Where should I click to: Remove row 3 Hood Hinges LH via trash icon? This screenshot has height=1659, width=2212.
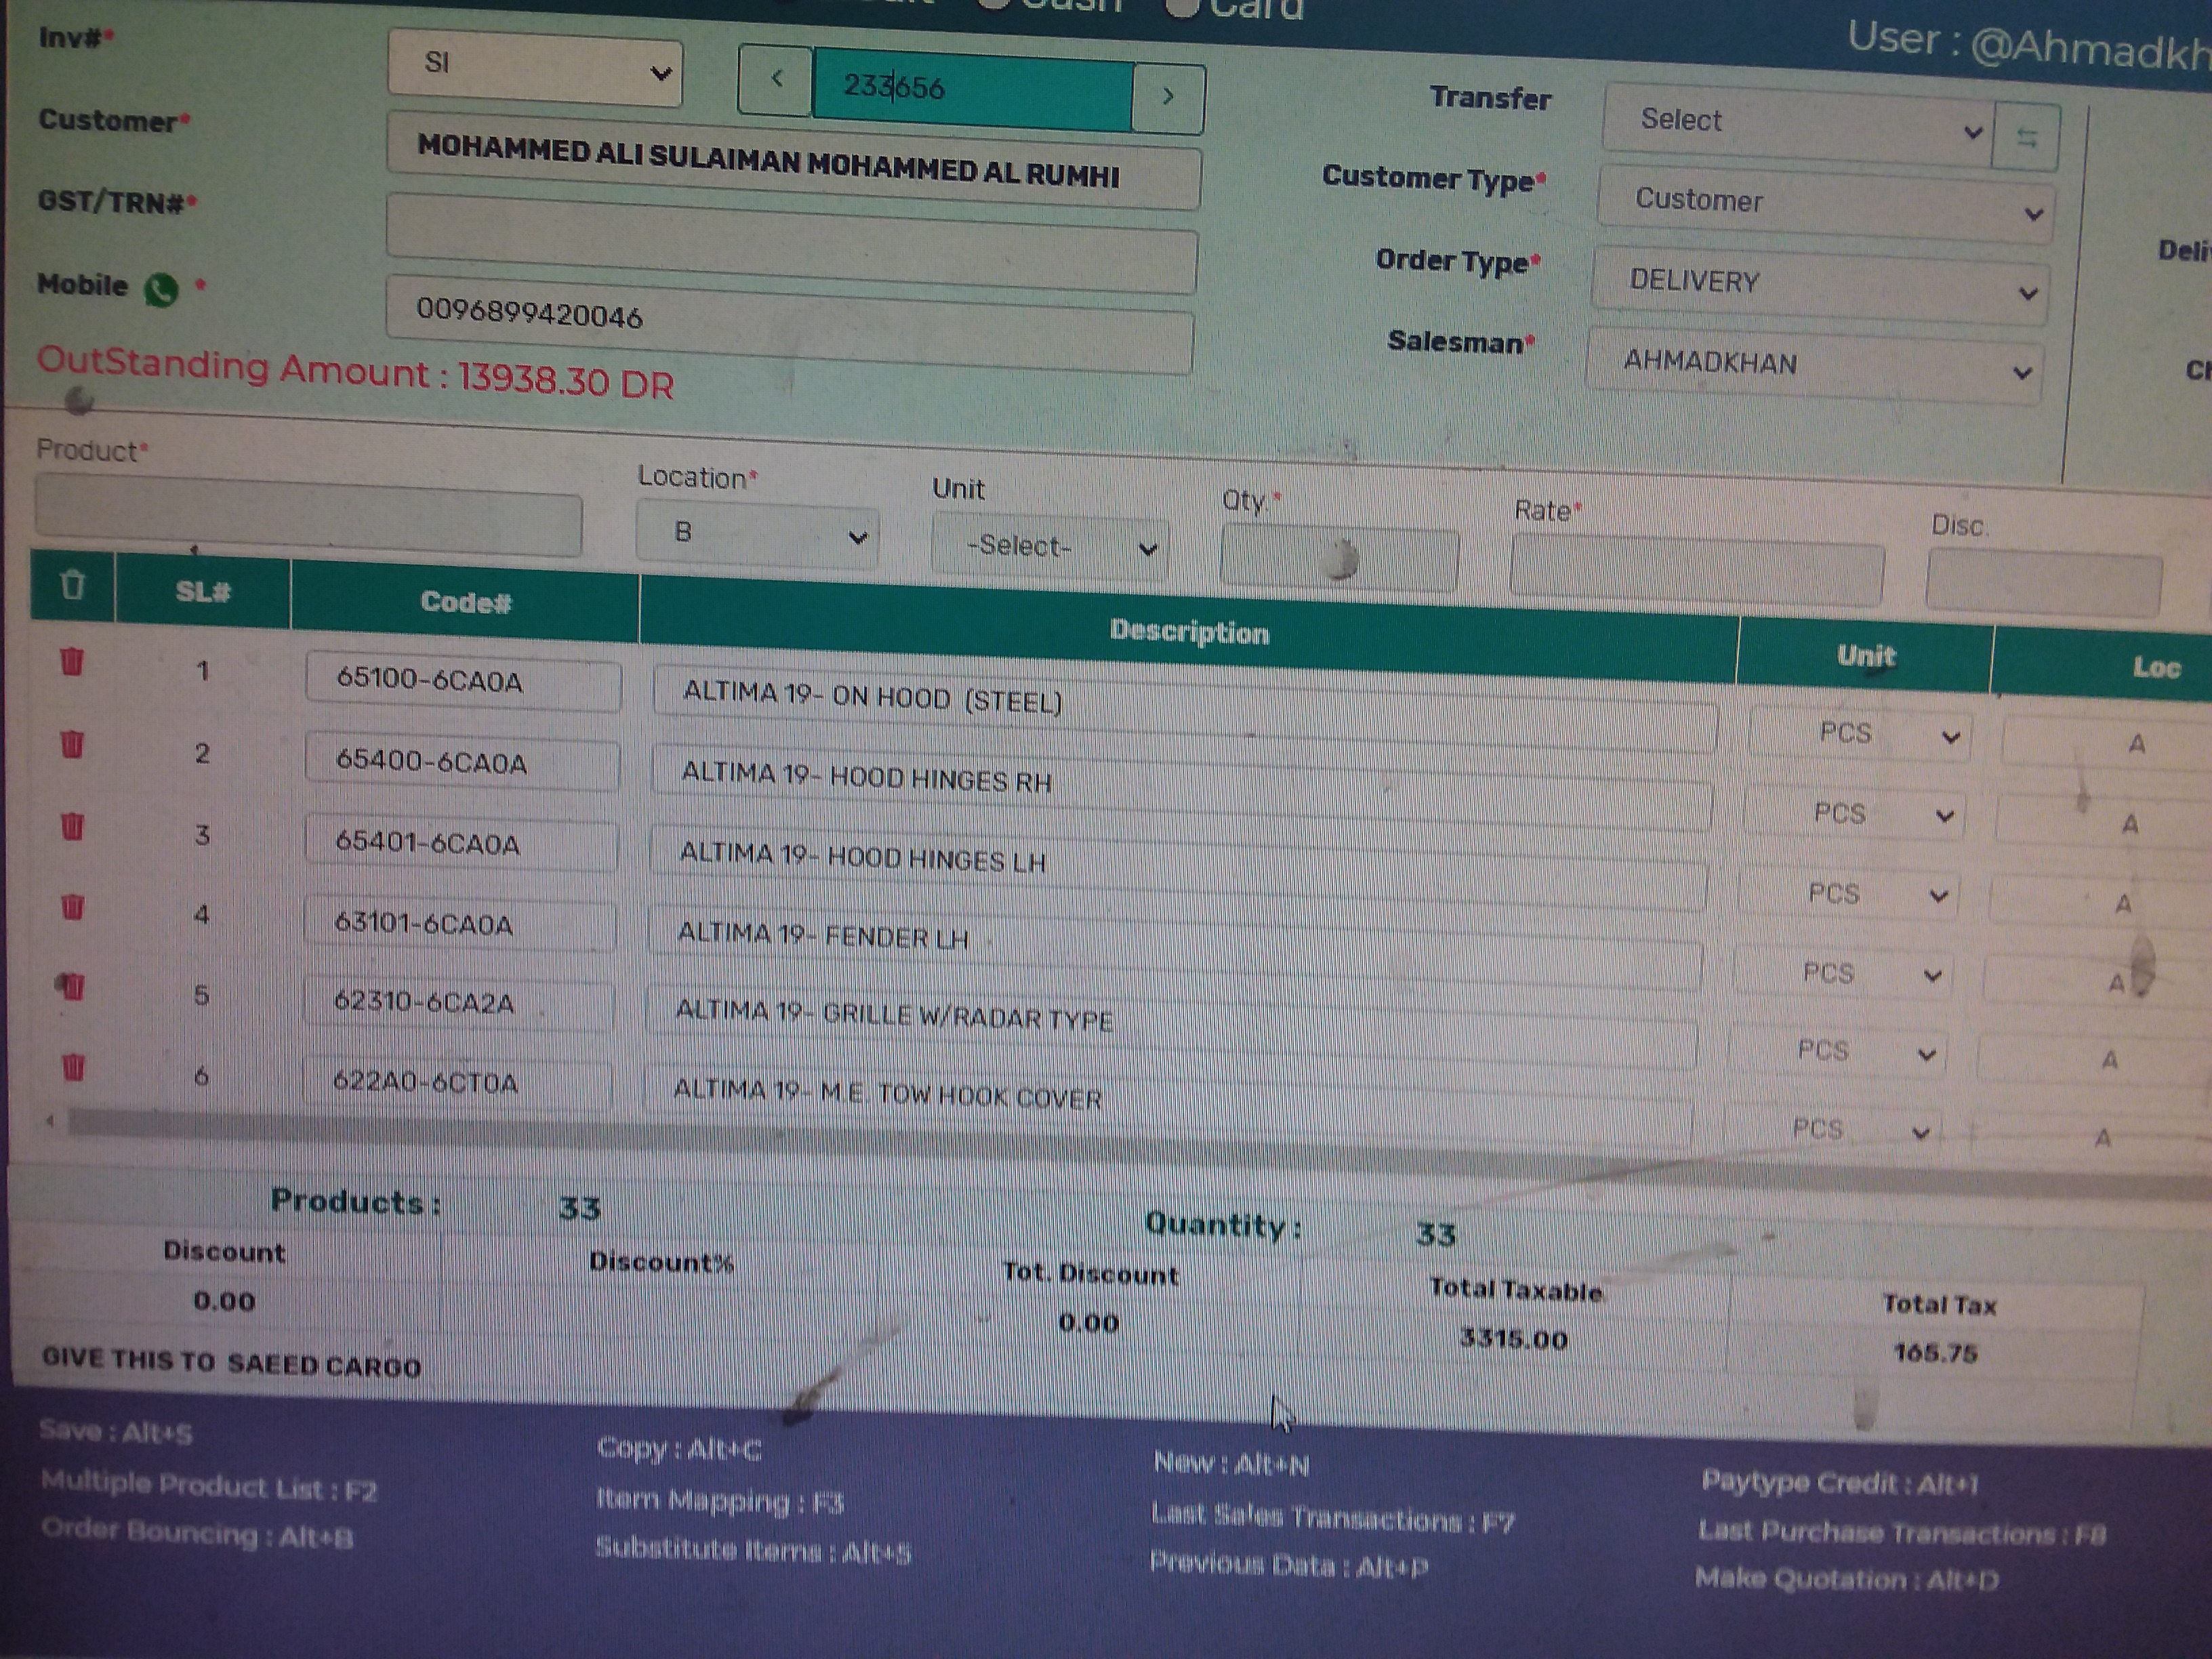pos(72,826)
